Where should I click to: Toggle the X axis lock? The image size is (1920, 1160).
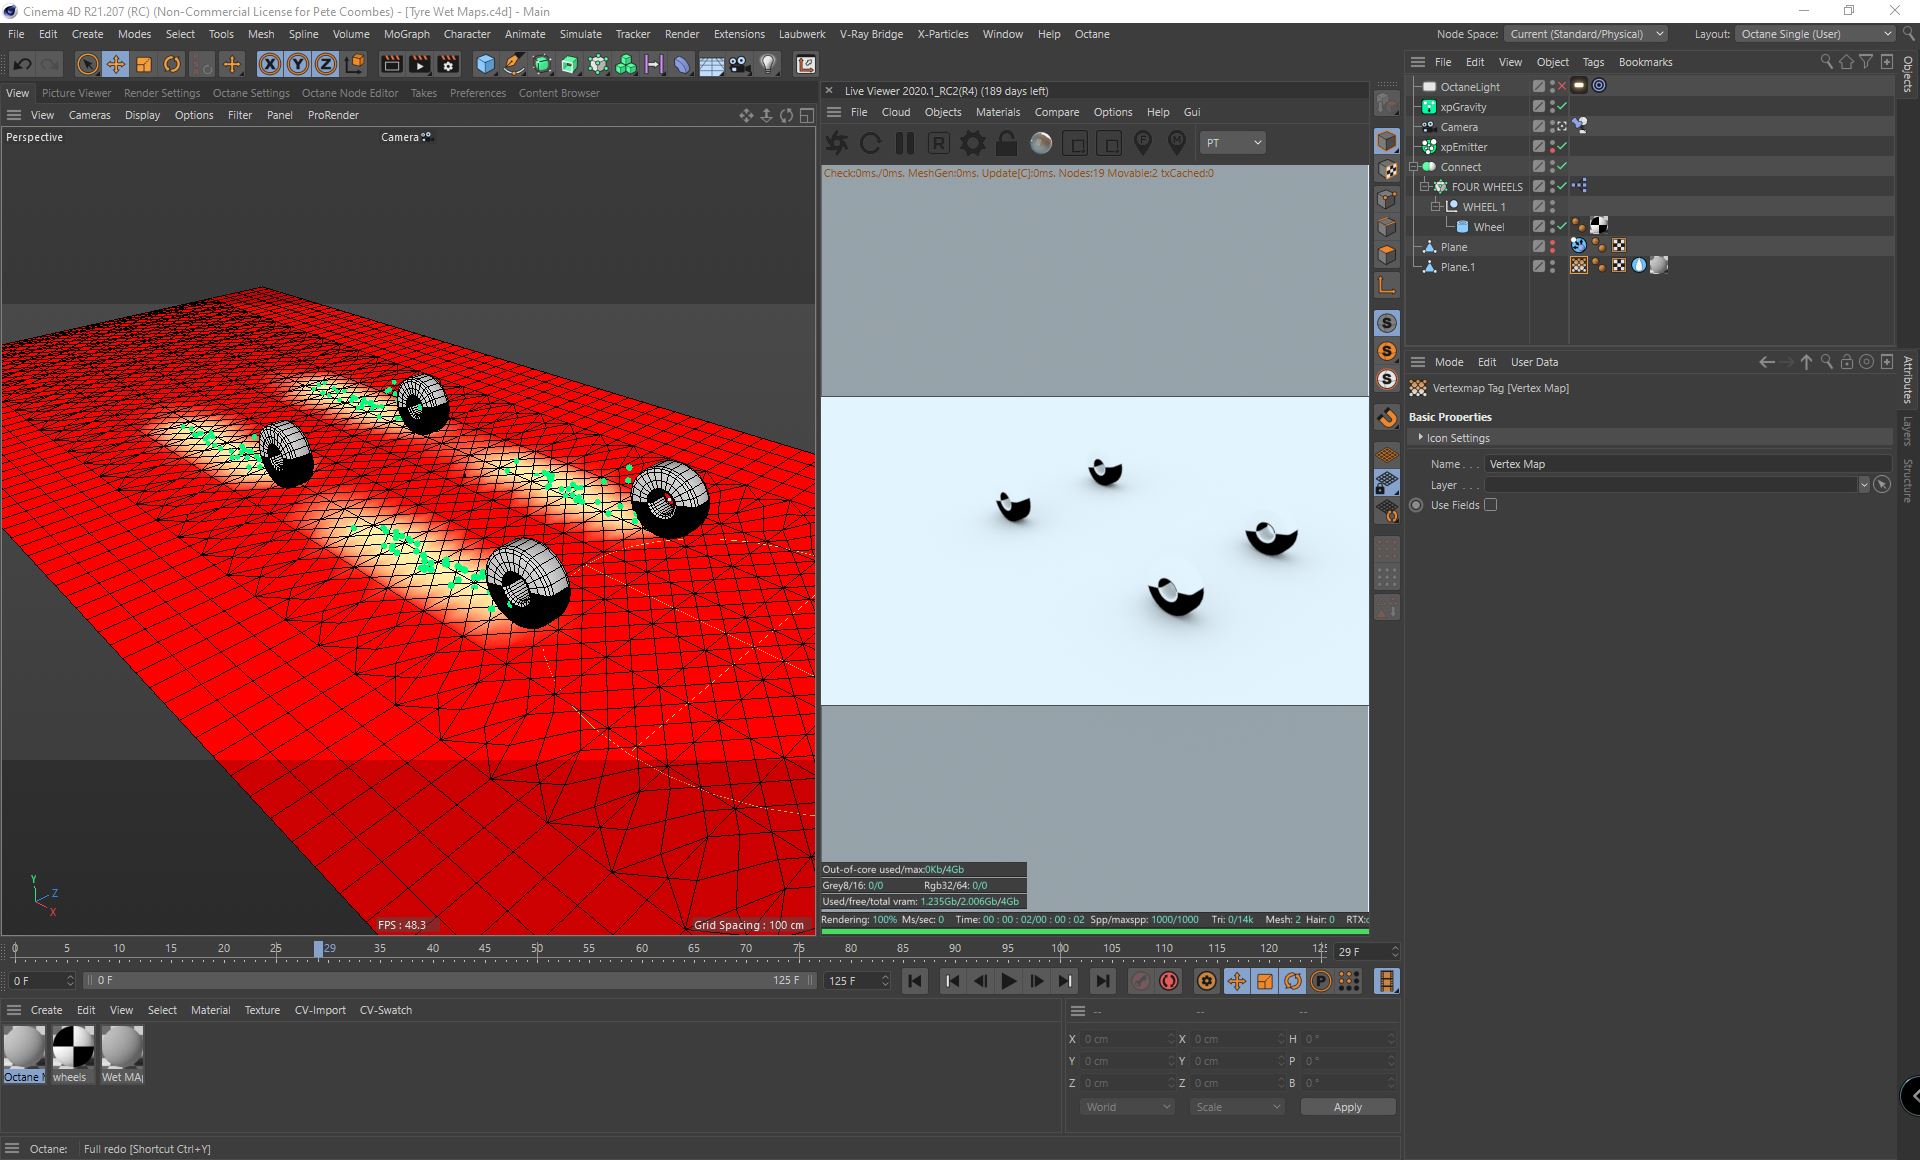(269, 64)
